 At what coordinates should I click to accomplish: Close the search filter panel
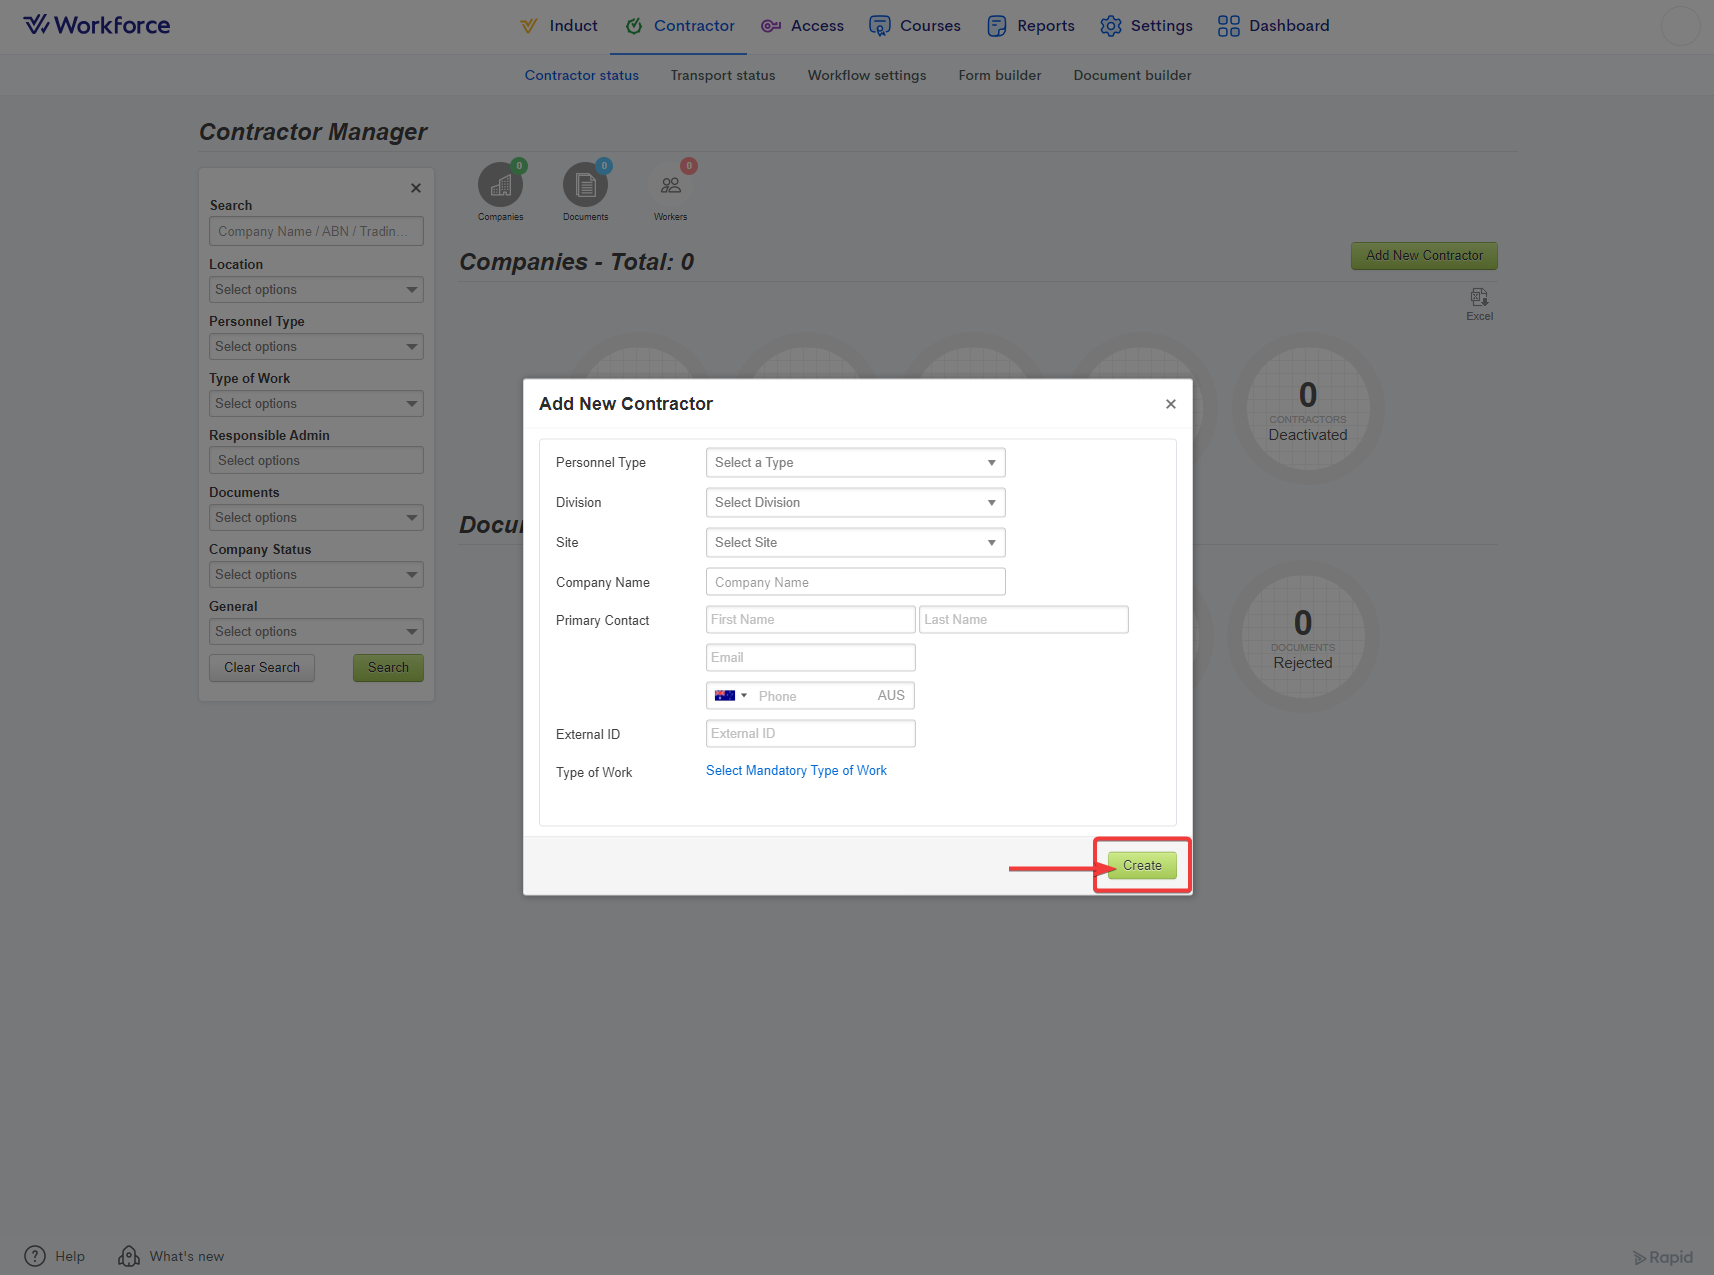click(x=416, y=188)
